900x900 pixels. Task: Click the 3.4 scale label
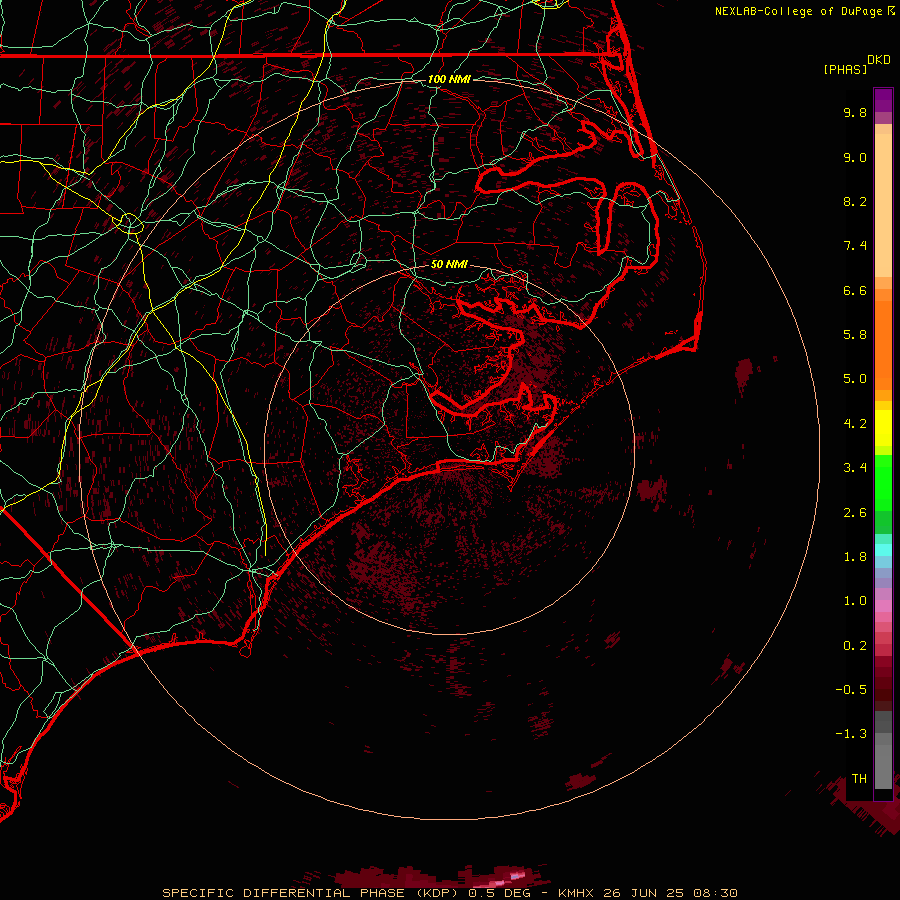point(855,468)
